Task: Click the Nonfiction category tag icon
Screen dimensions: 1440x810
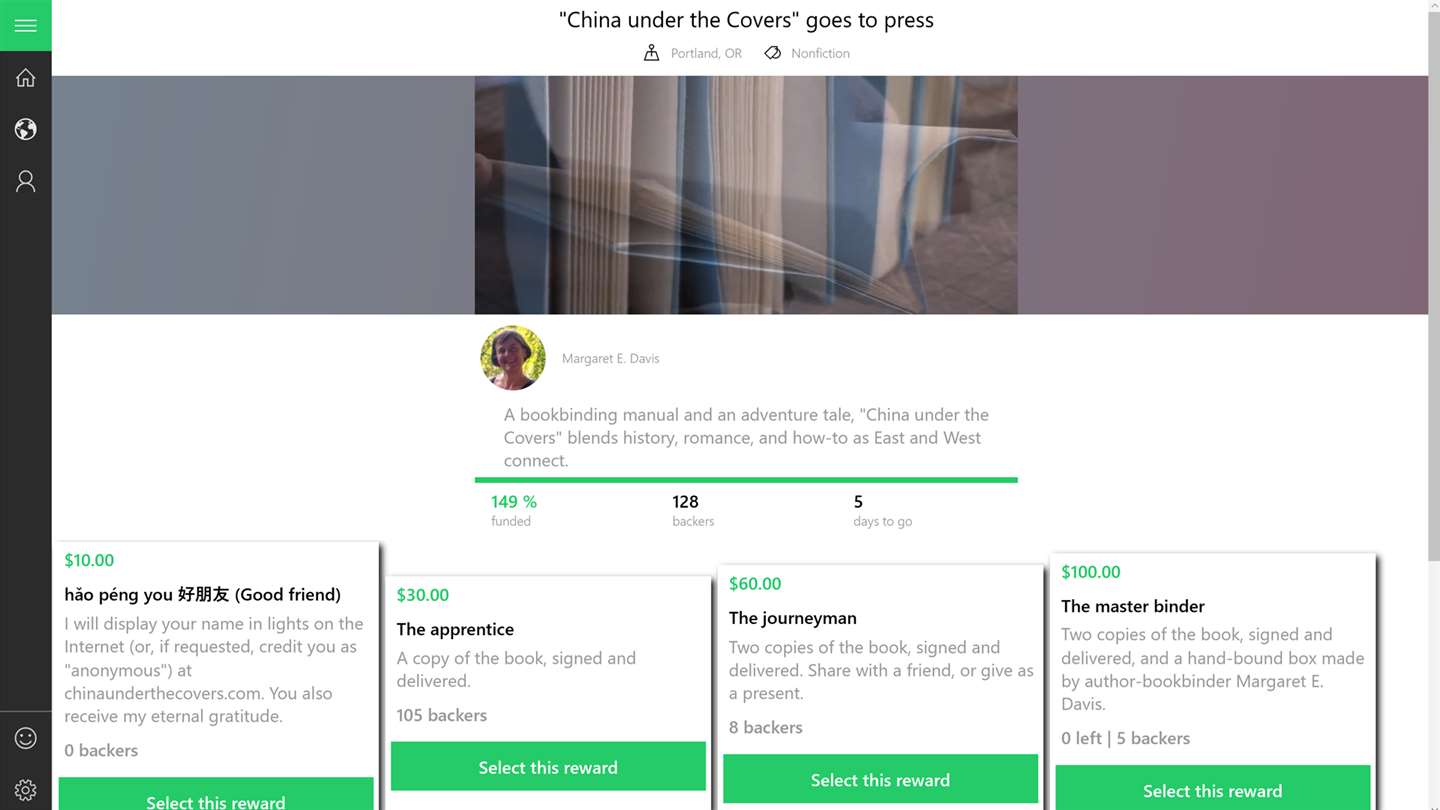Action: pos(773,53)
